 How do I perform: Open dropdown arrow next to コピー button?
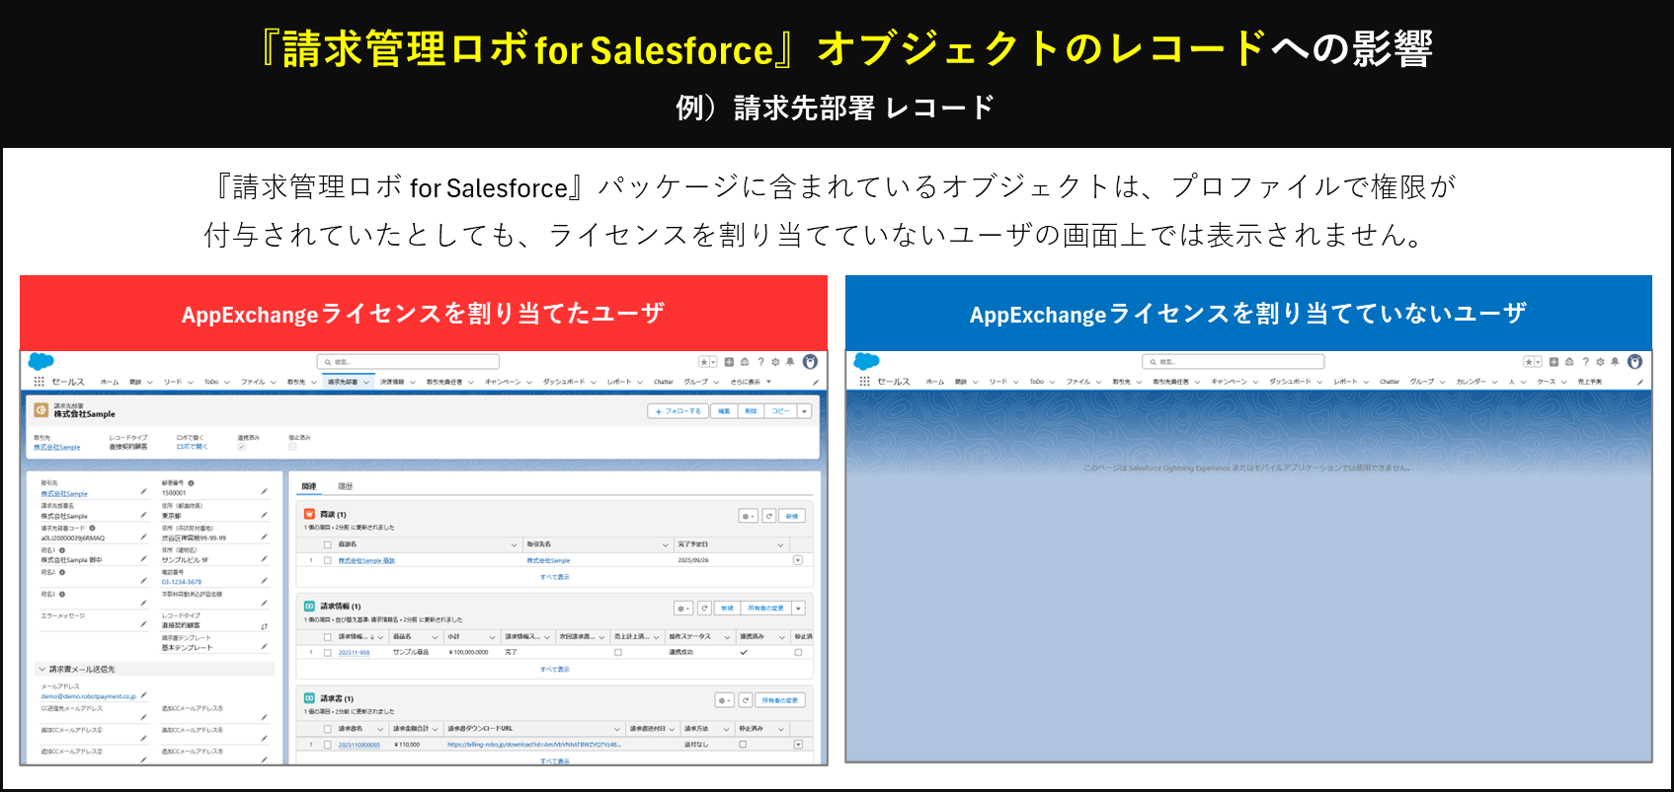tap(804, 411)
